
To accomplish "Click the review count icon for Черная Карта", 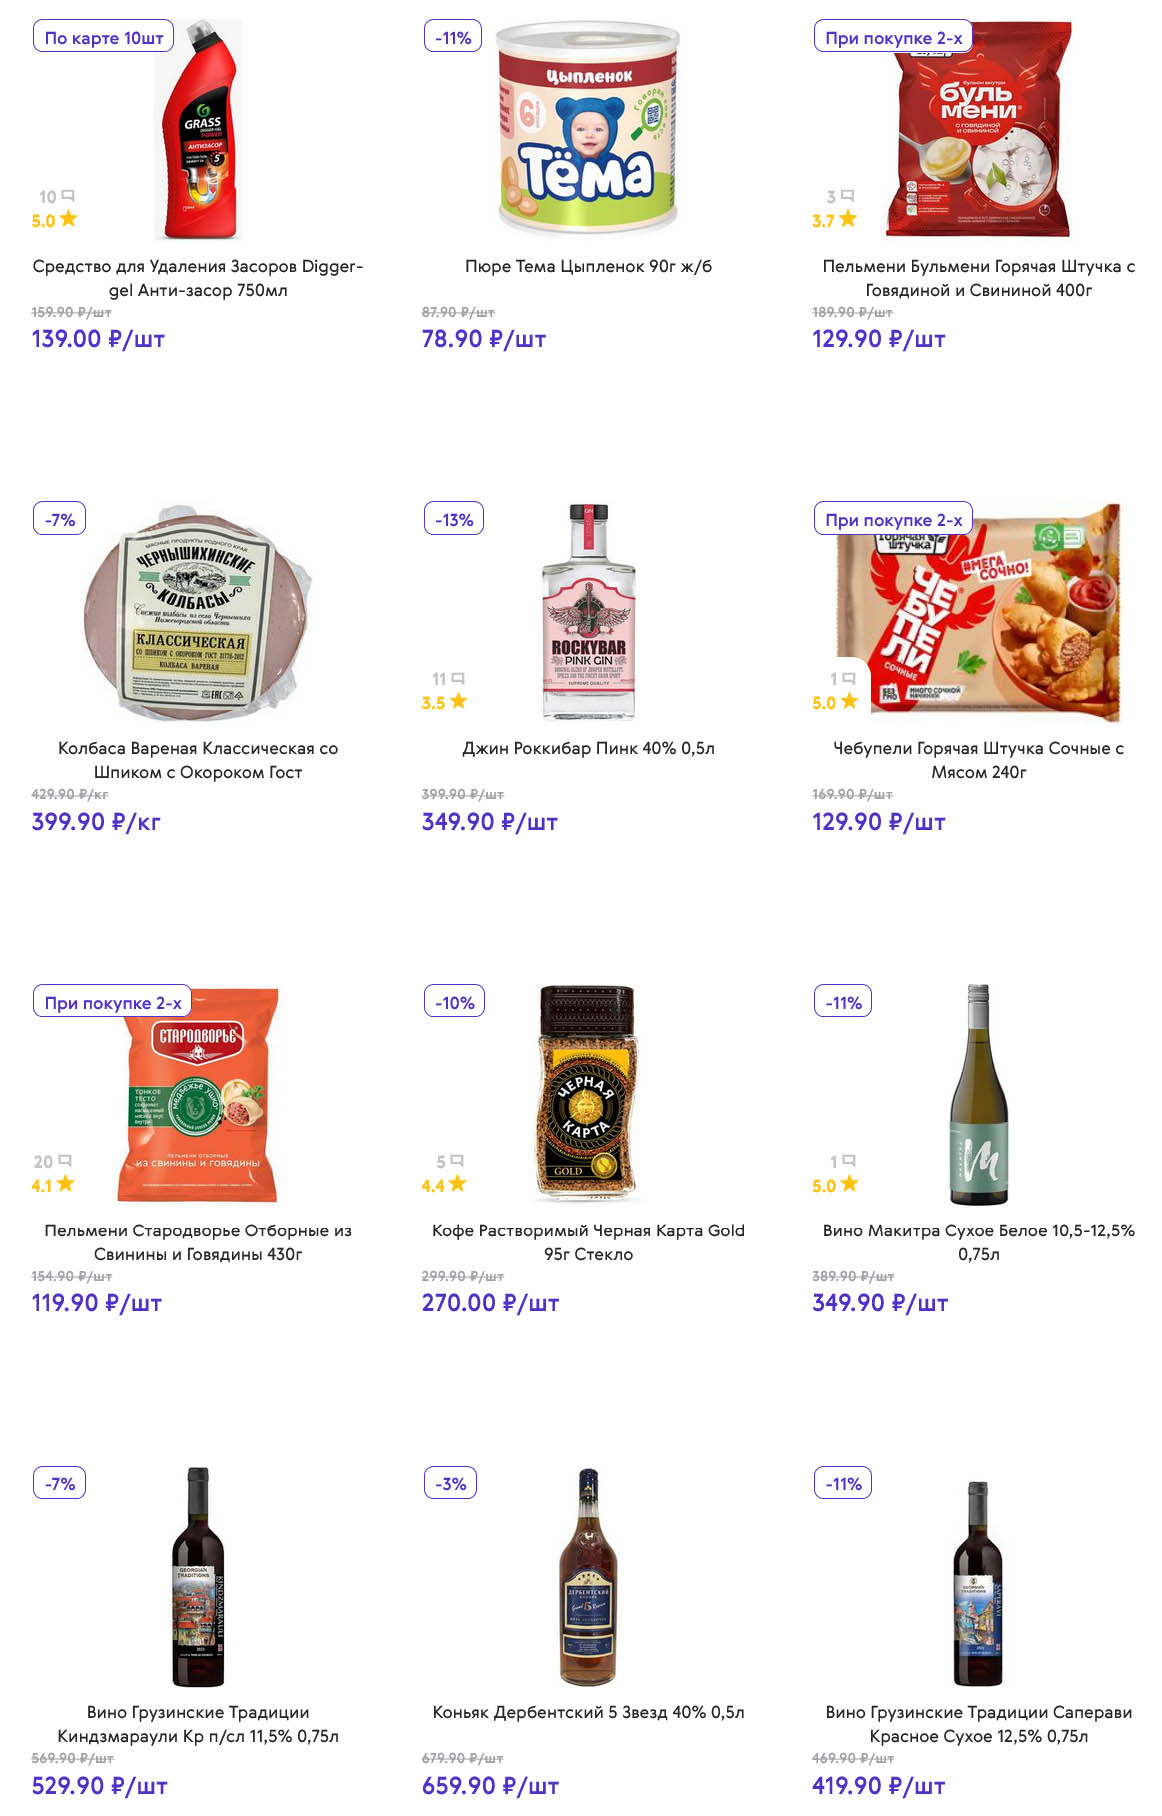I will click(x=457, y=1161).
